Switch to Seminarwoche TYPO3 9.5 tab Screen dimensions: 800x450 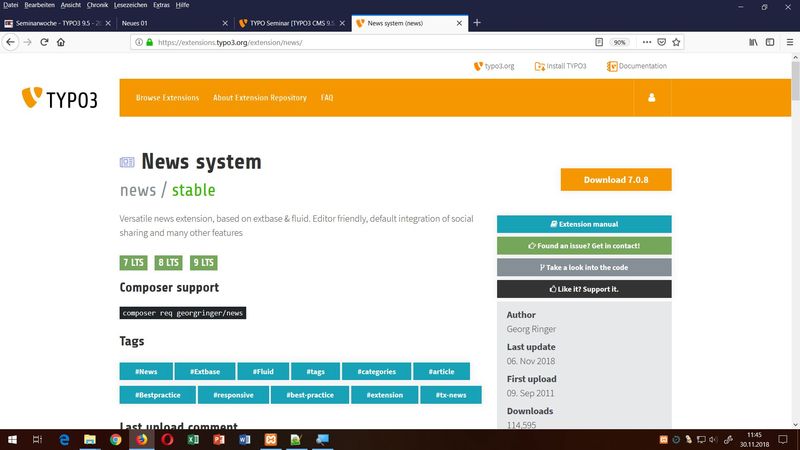pos(58,23)
